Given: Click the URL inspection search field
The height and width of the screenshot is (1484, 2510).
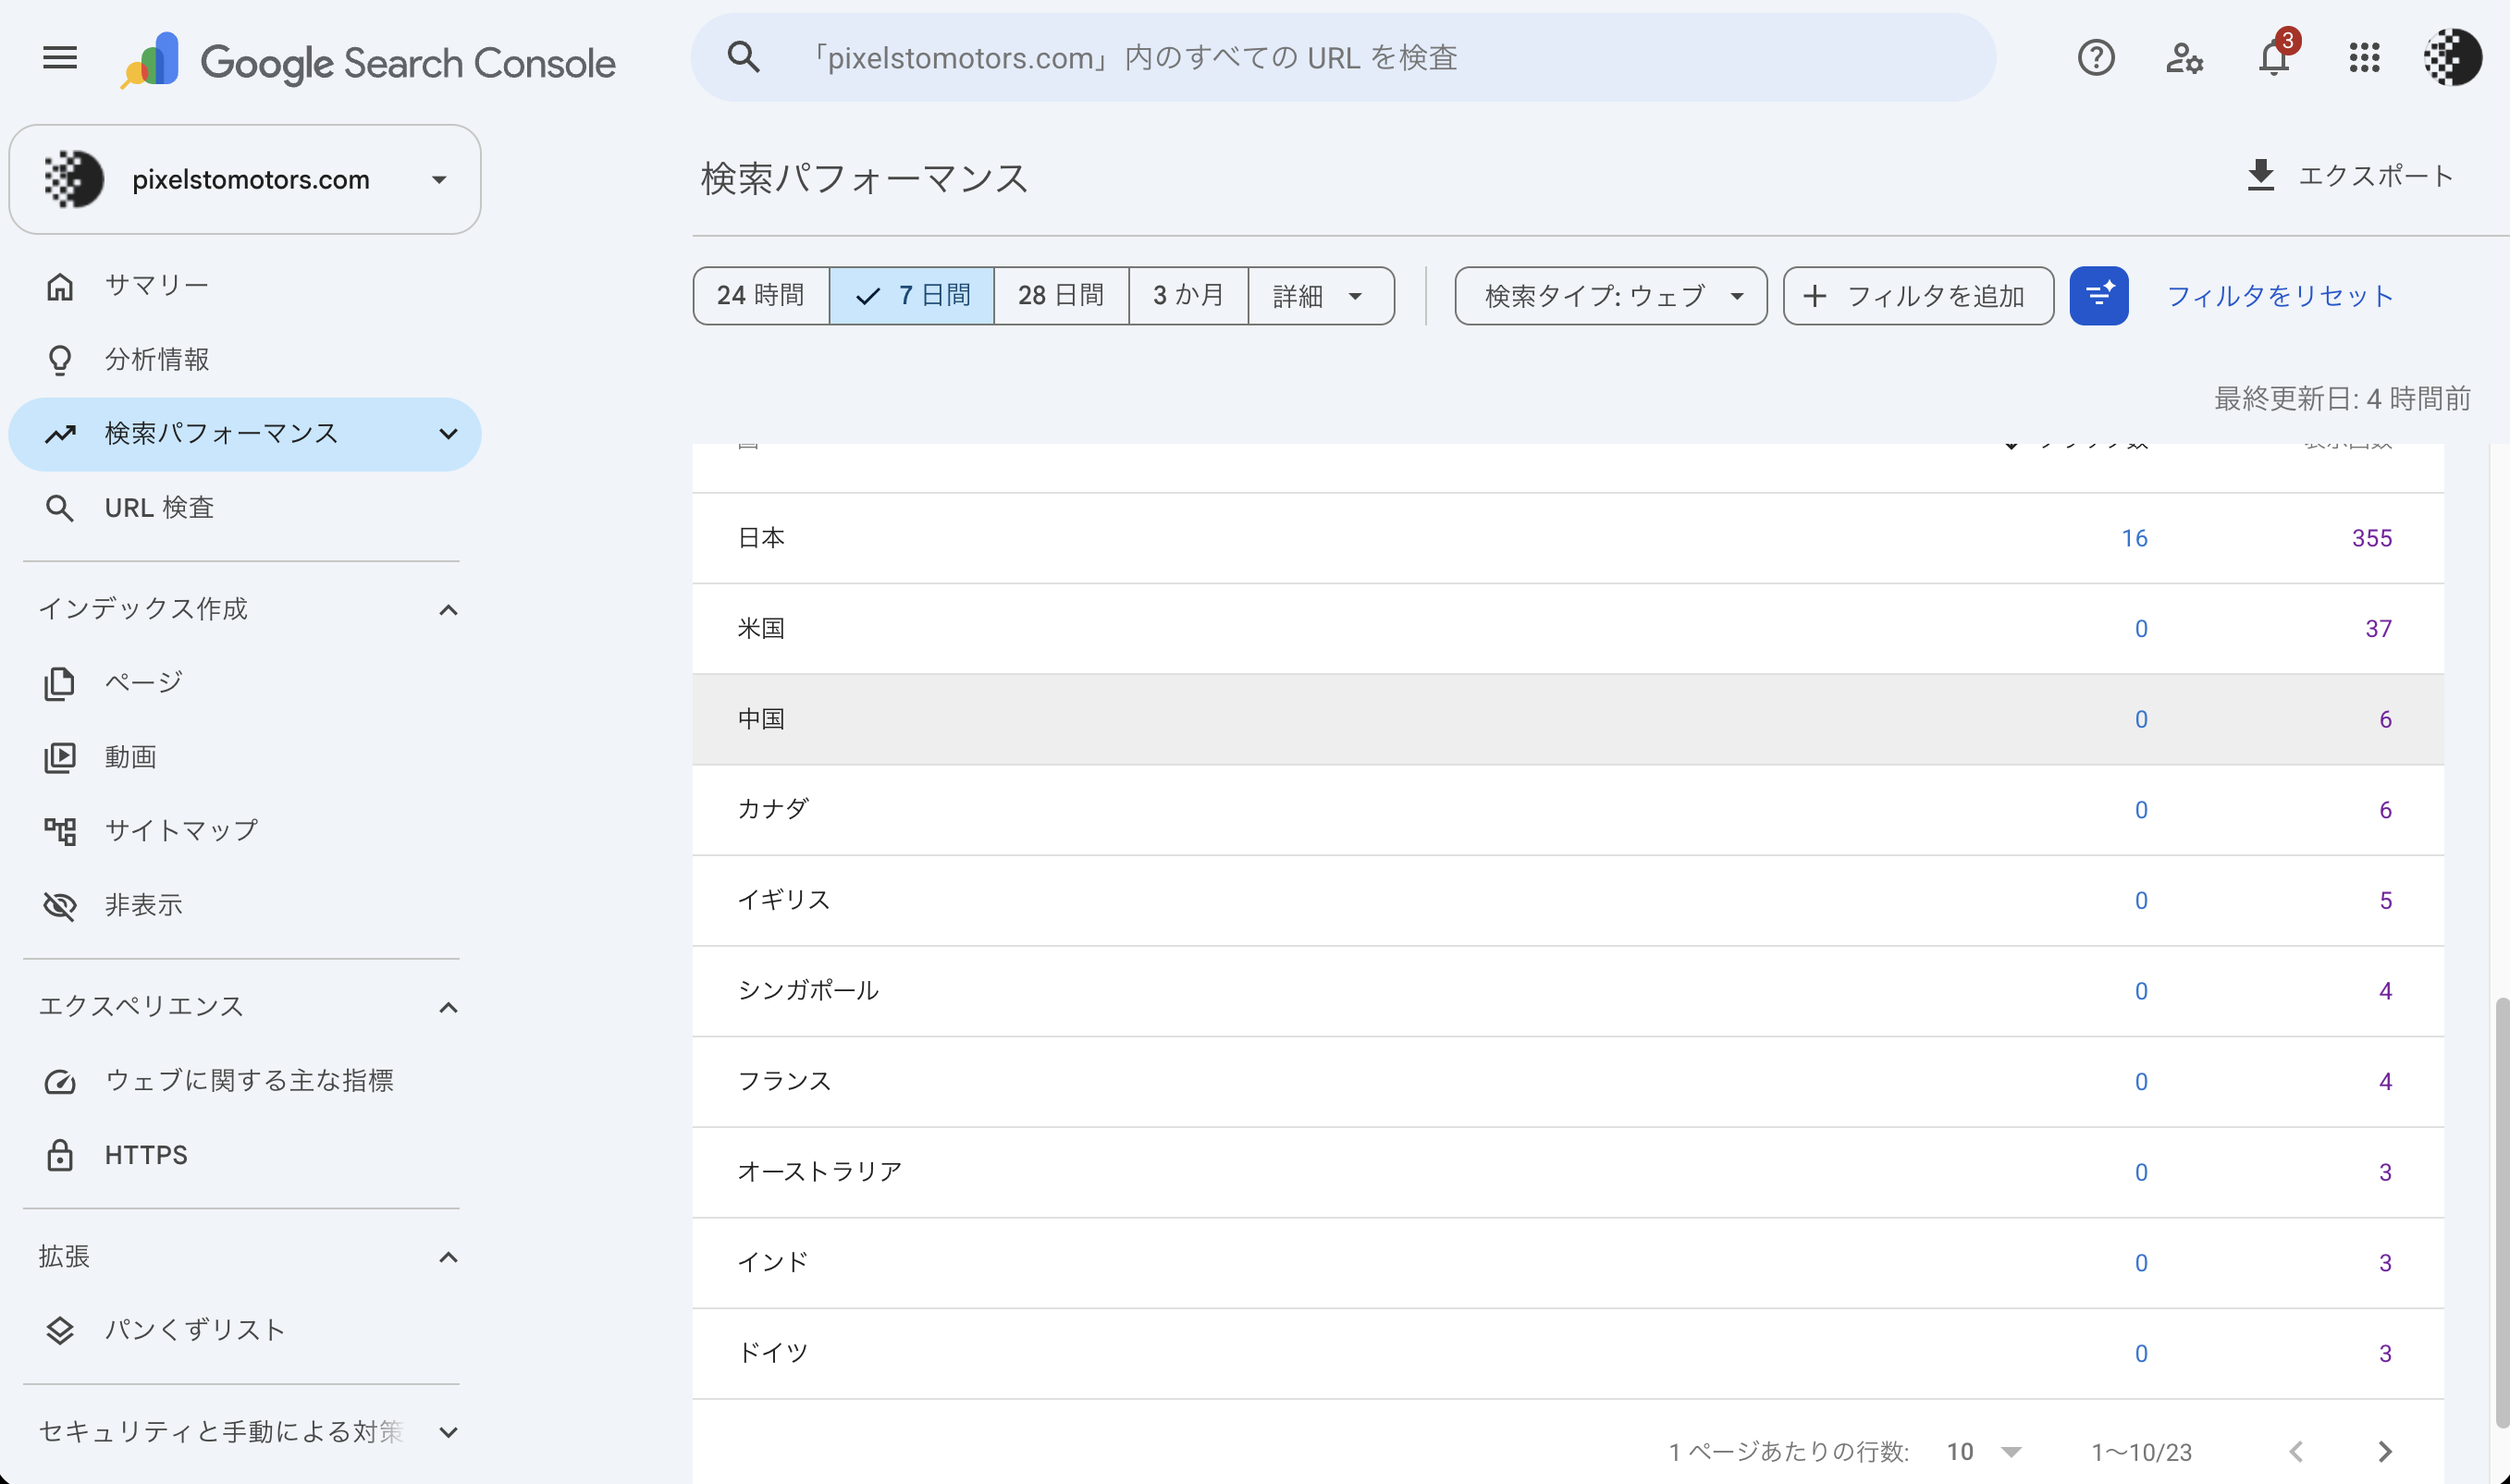Looking at the screenshot, I should (1343, 58).
